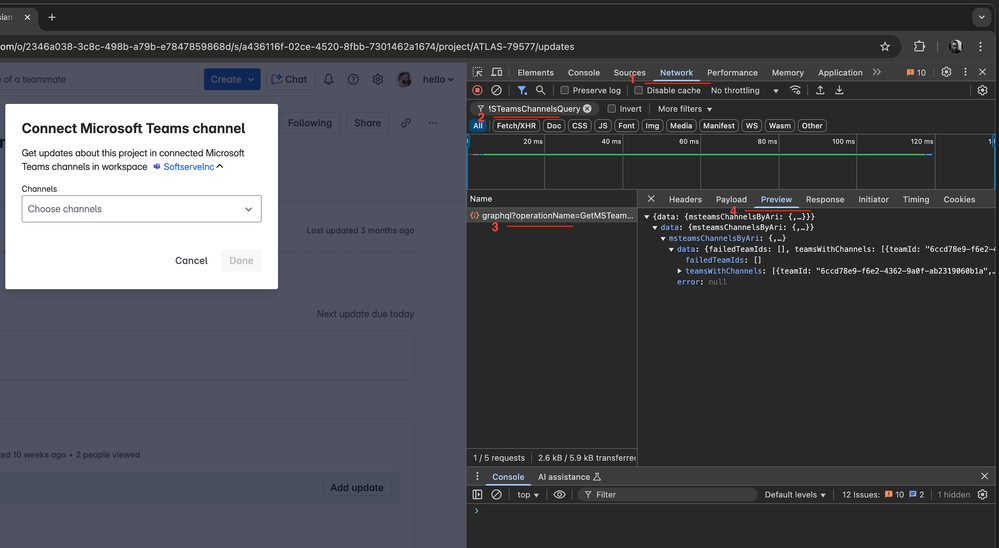Enable the Disable cache checkbox
Viewport: 999px width, 548px height.
pyautogui.click(x=639, y=90)
